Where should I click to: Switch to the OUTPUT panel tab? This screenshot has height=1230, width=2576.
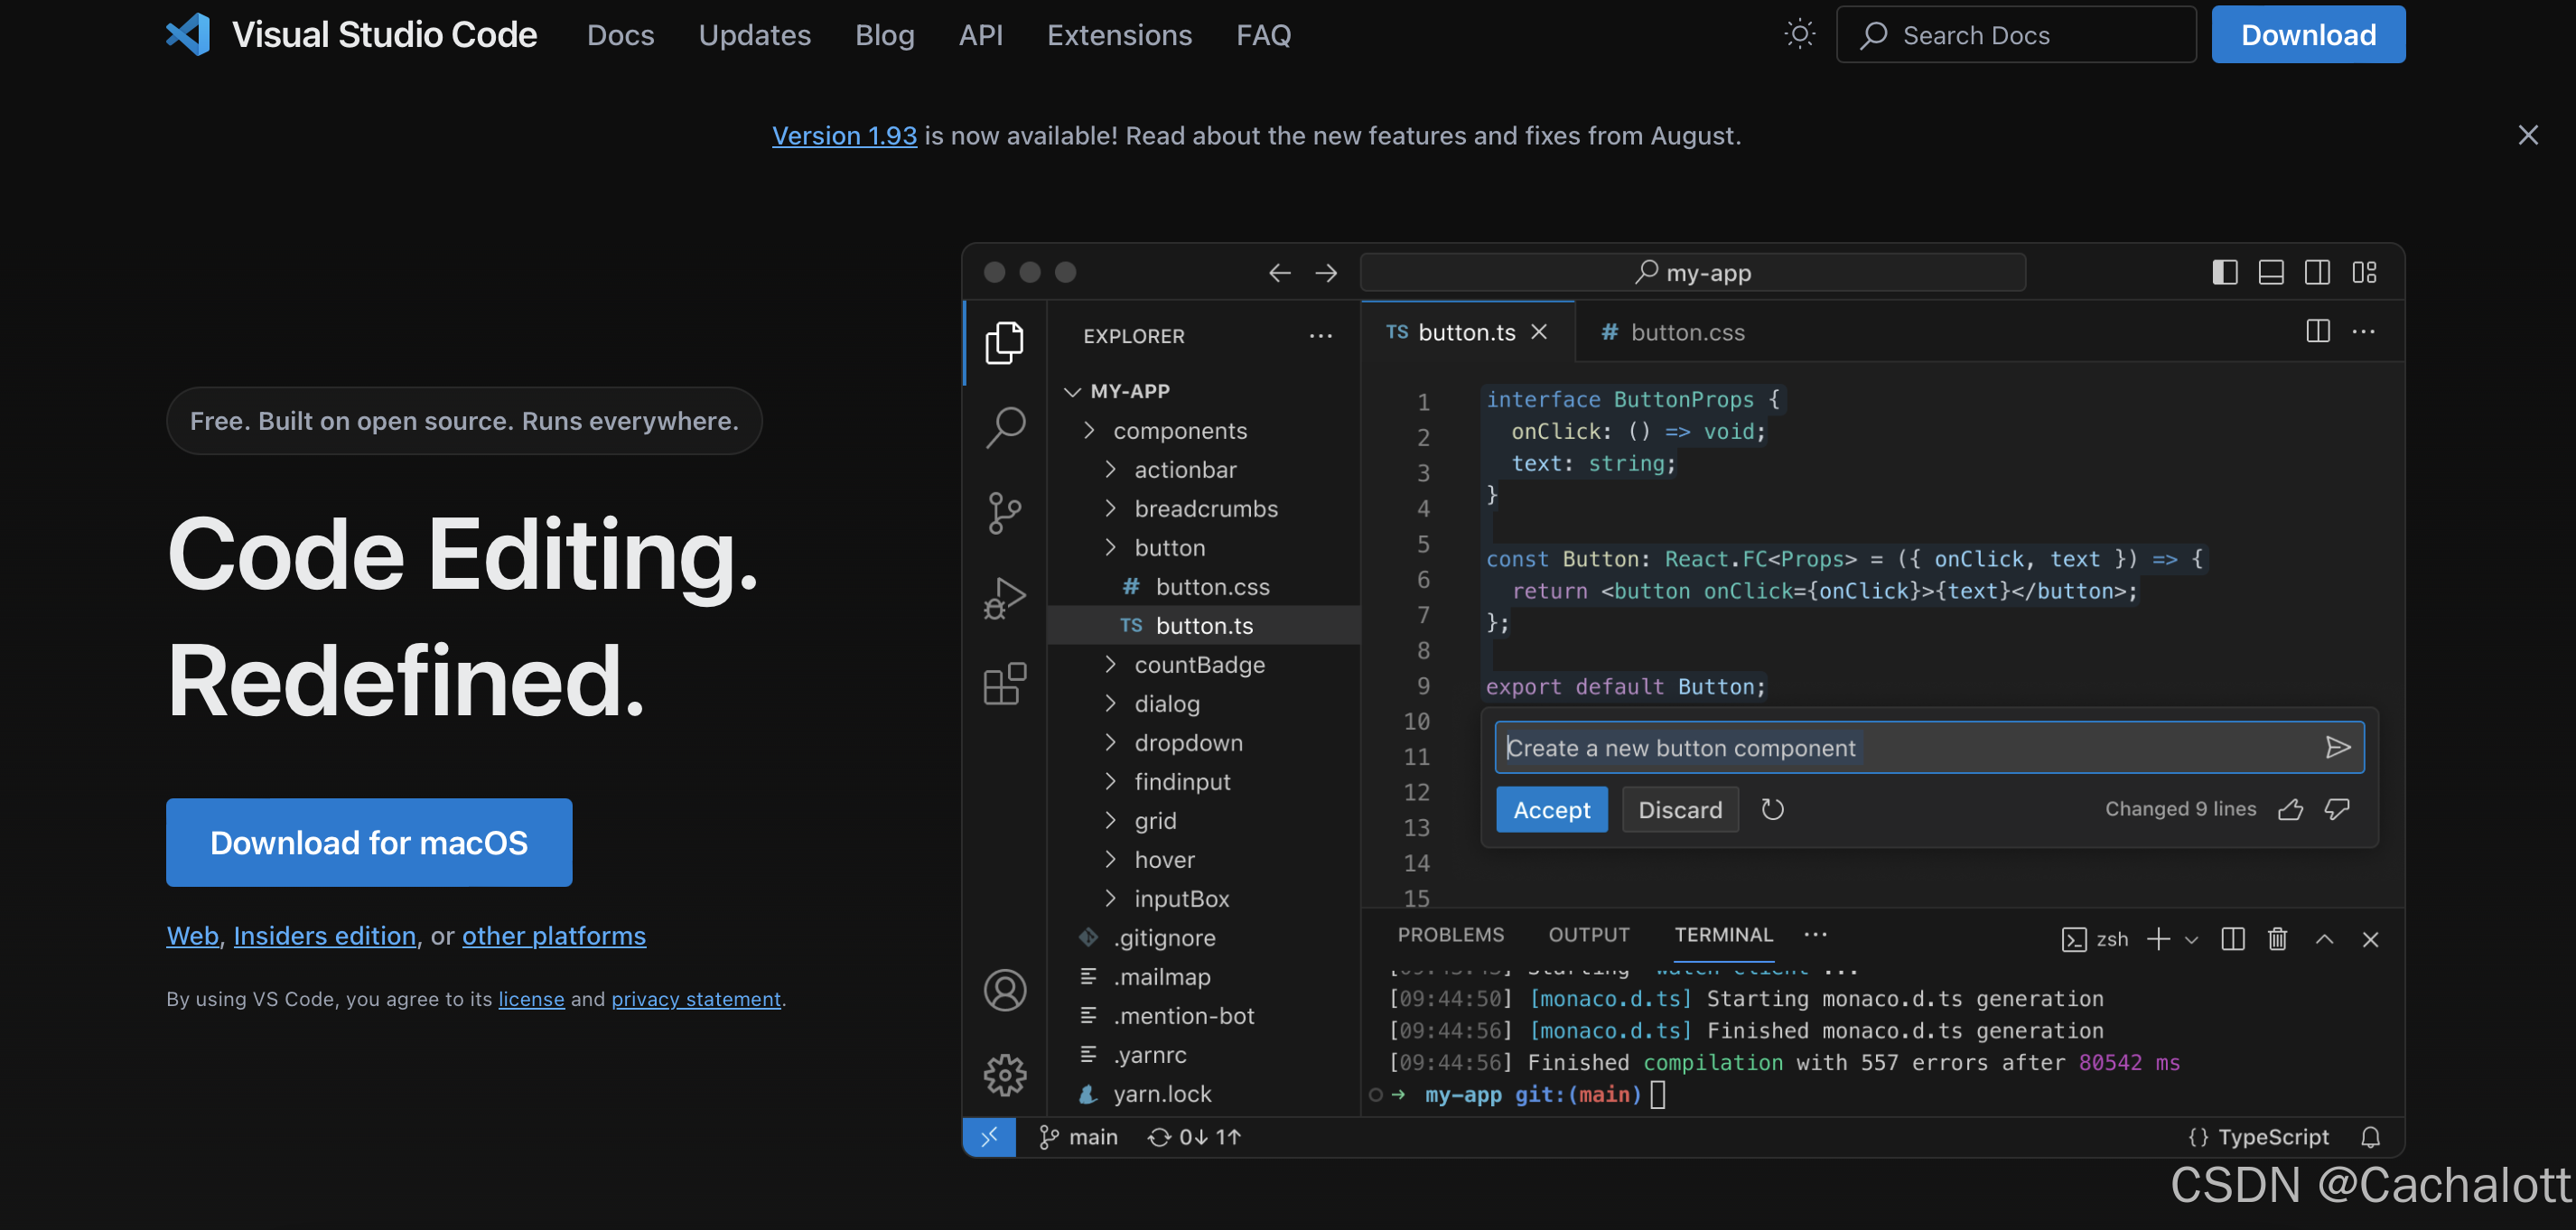pyautogui.click(x=1589, y=934)
